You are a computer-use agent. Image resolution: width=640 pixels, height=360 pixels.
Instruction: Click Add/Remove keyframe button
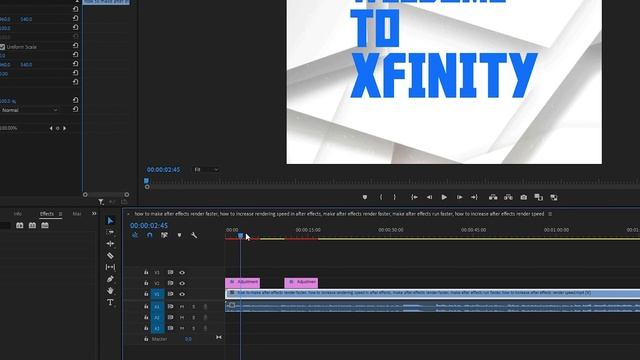[x=58, y=128]
